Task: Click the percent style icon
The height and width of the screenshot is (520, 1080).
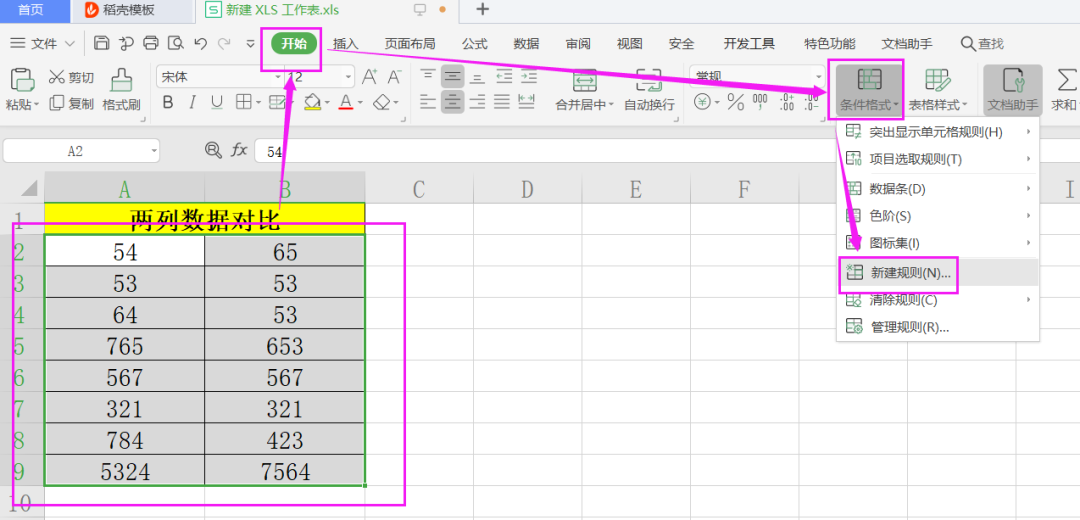Action: (x=735, y=102)
